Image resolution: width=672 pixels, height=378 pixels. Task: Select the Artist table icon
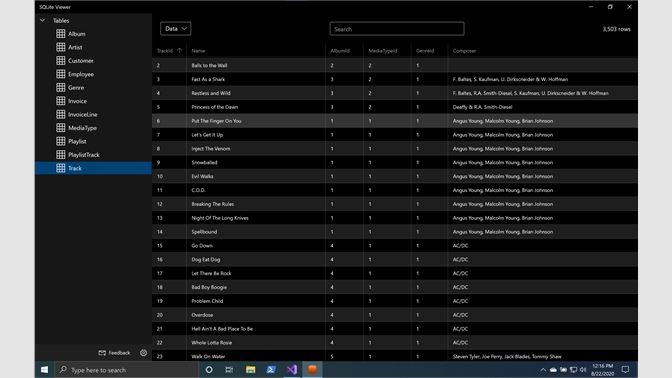coord(61,47)
